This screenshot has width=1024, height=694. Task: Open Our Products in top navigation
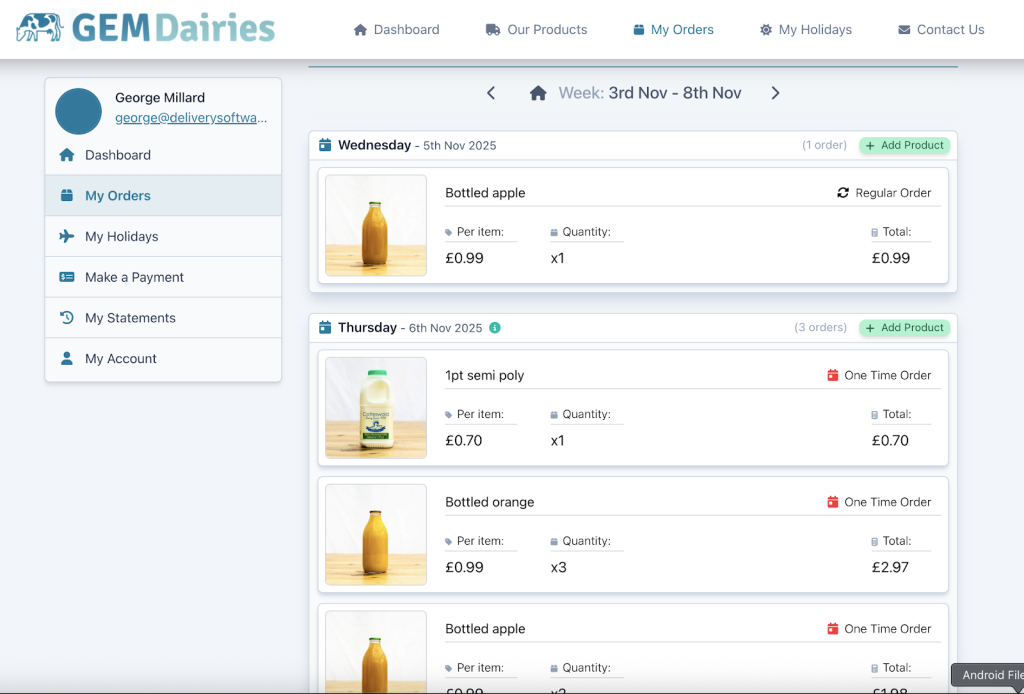(536, 30)
